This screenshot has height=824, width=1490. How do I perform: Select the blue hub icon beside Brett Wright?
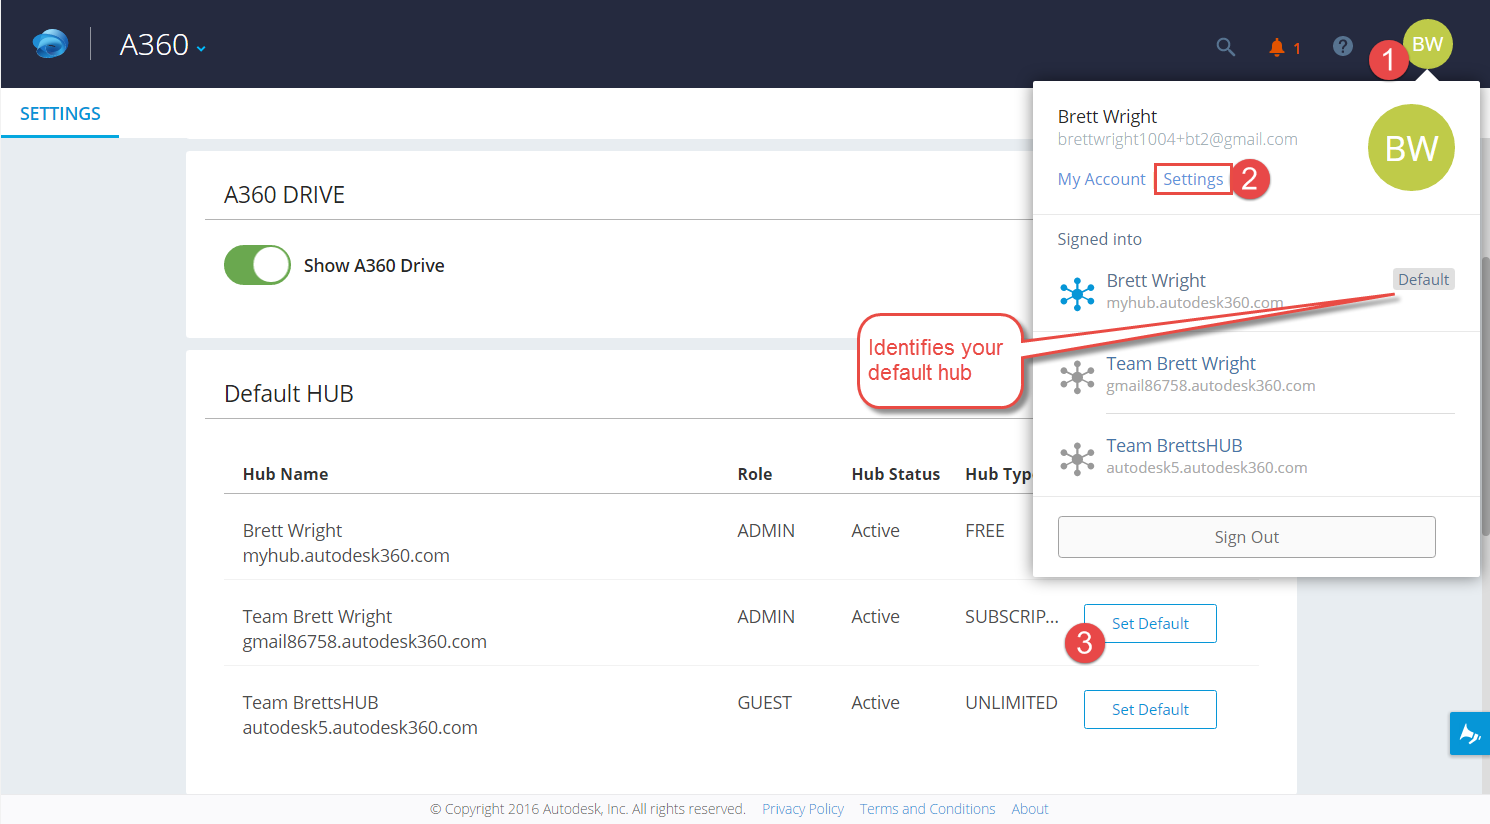[1077, 293]
